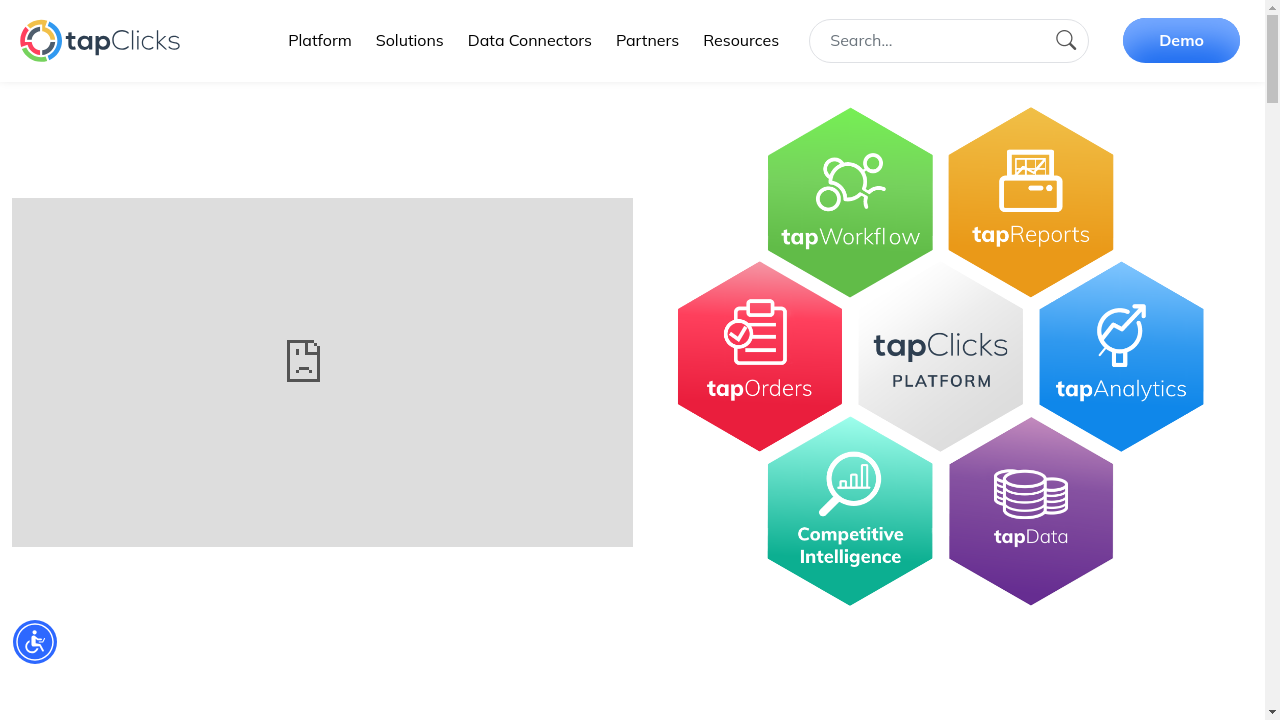Open the accessibility options icon
Screen dimensions: 1280x720
coord(35,641)
